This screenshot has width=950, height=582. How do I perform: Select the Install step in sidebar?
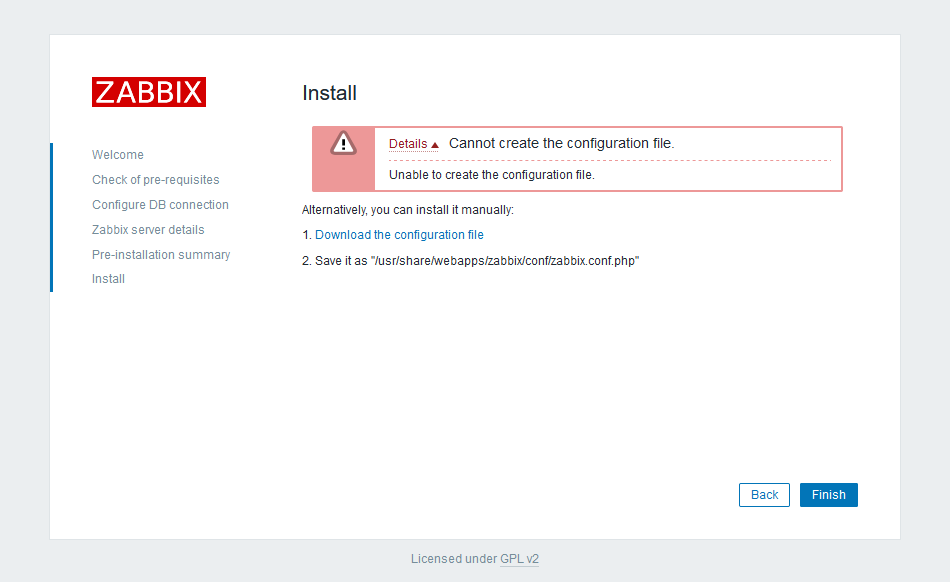(108, 279)
